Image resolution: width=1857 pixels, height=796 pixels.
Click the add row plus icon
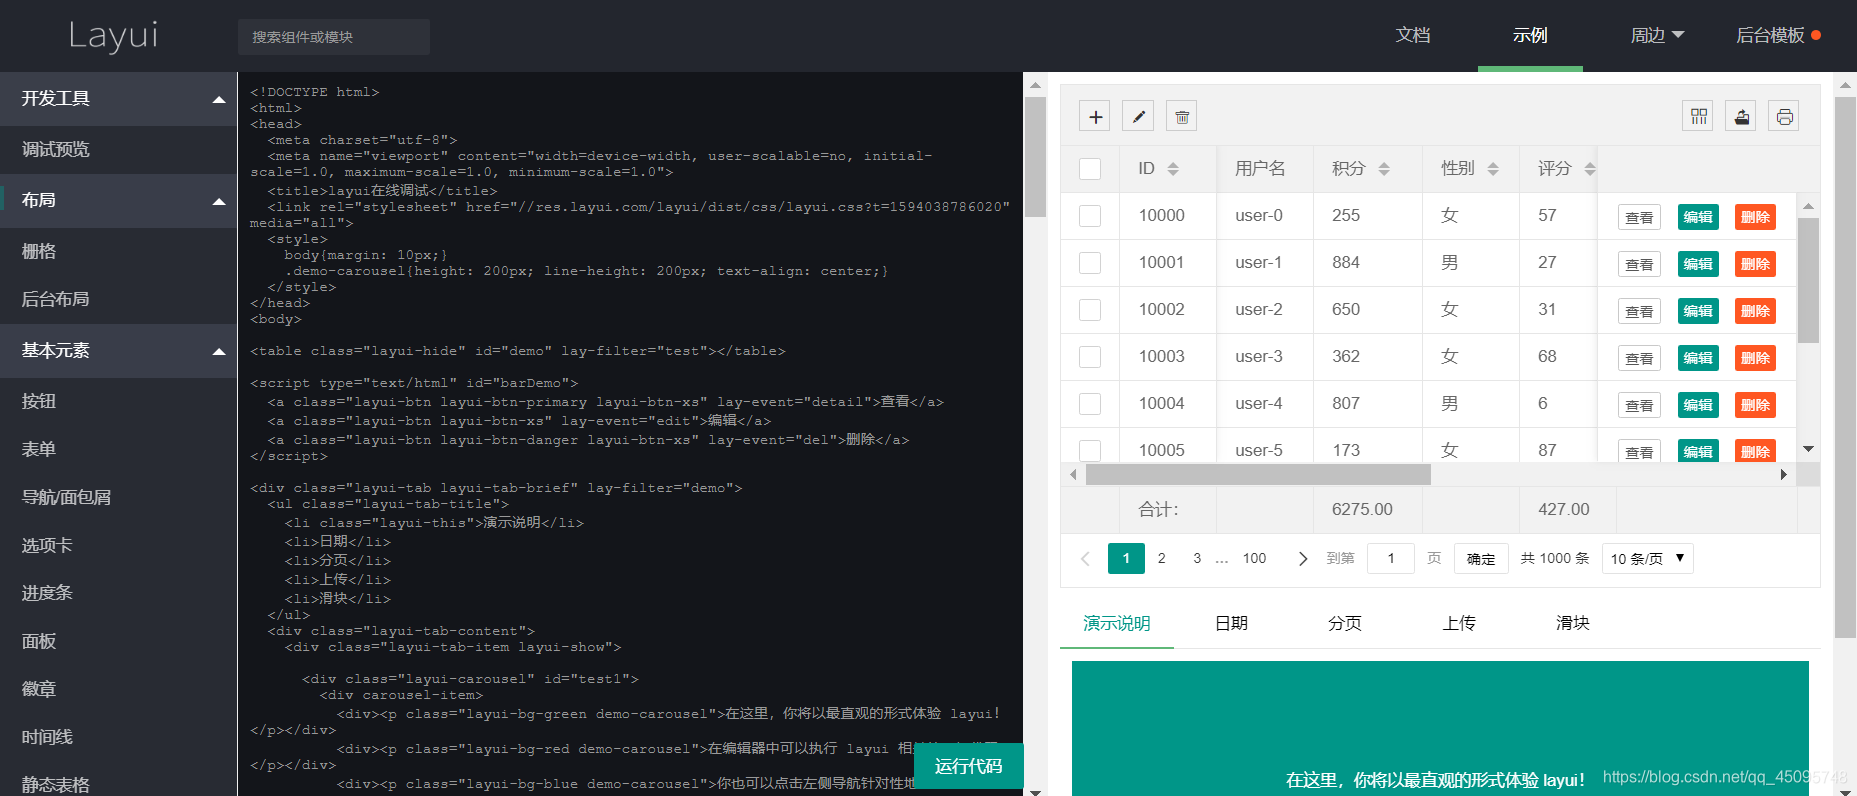[1095, 117]
